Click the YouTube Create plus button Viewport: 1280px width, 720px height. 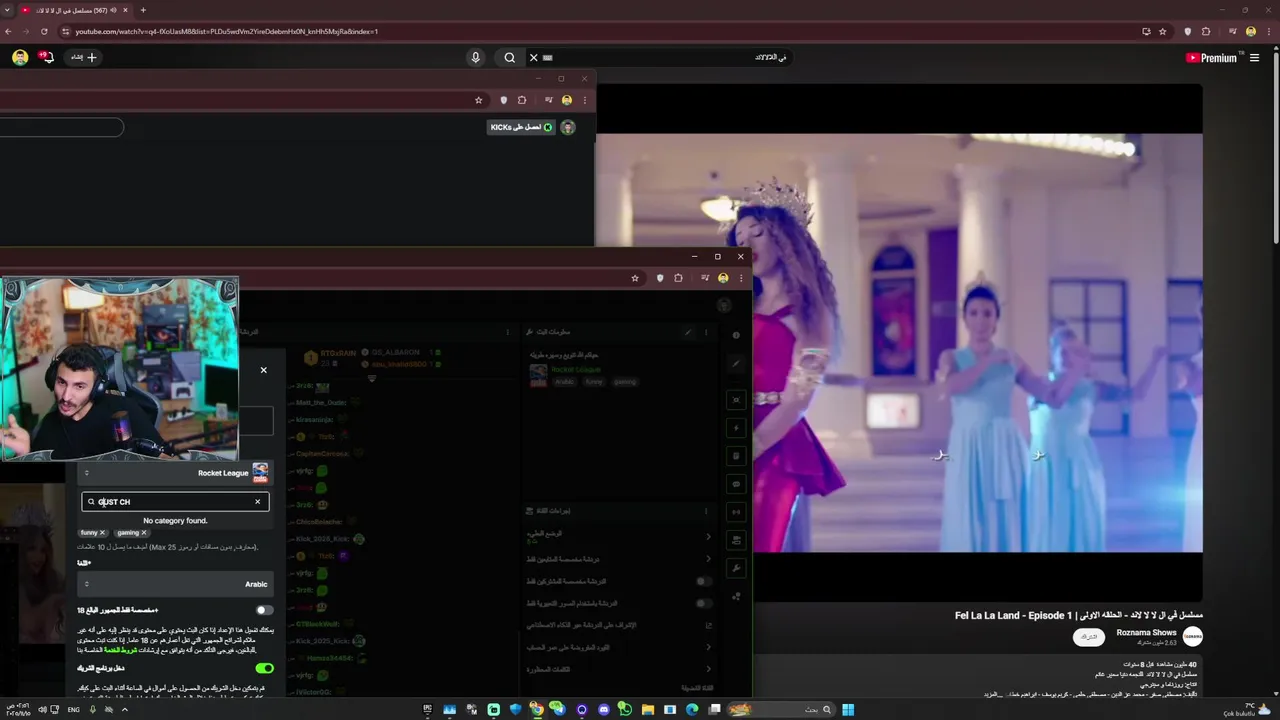(x=84, y=57)
